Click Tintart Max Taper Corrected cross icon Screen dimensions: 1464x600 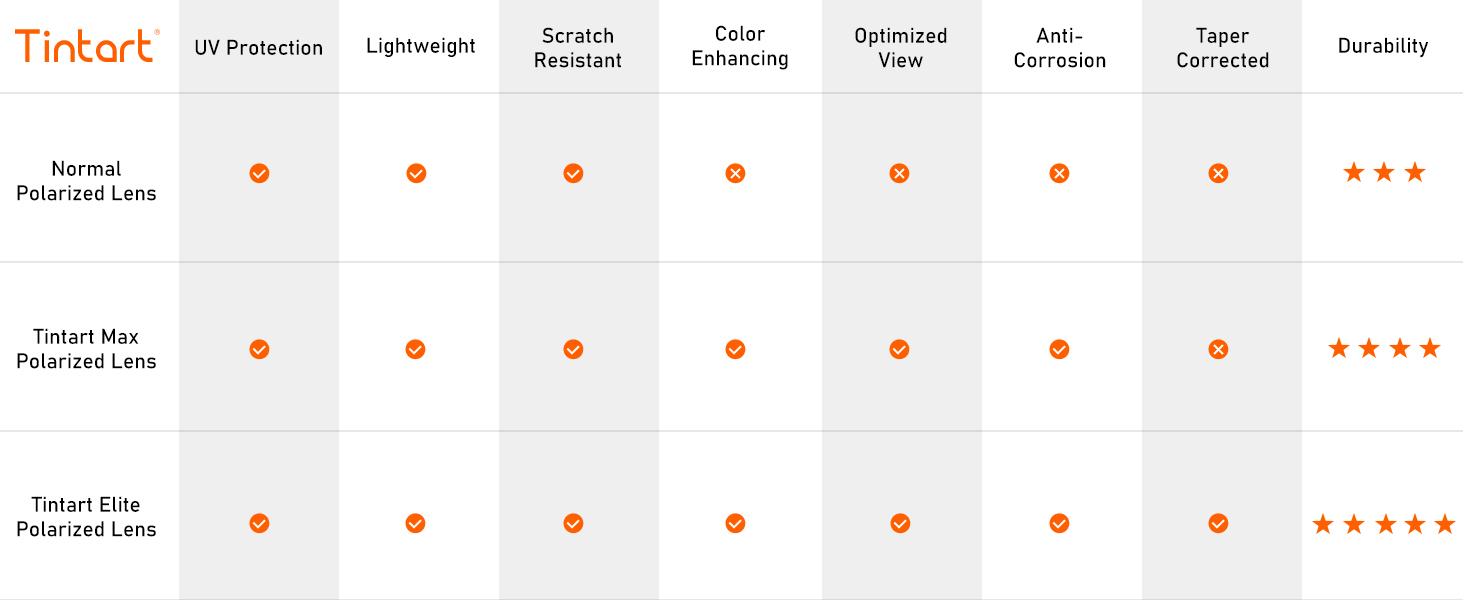point(1218,349)
